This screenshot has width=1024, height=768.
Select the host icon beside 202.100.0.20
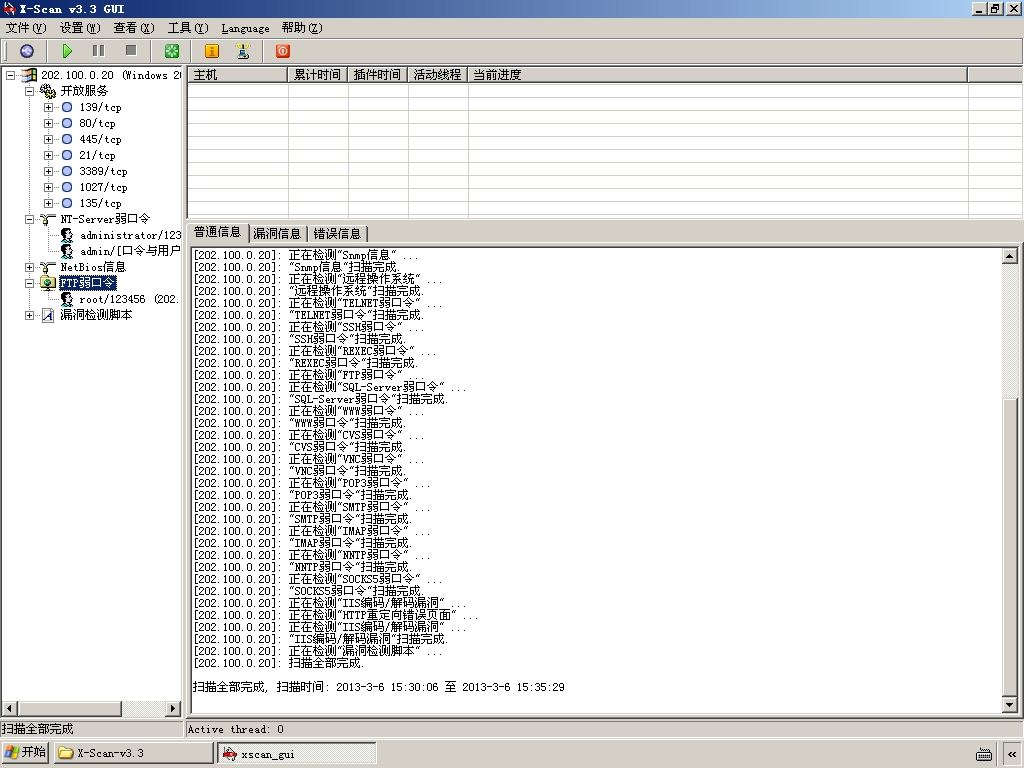point(29,75)
